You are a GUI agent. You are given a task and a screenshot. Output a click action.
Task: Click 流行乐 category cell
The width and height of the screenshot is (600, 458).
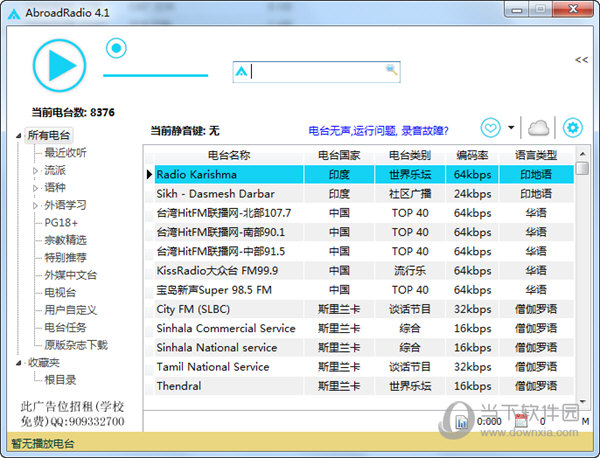410,271
